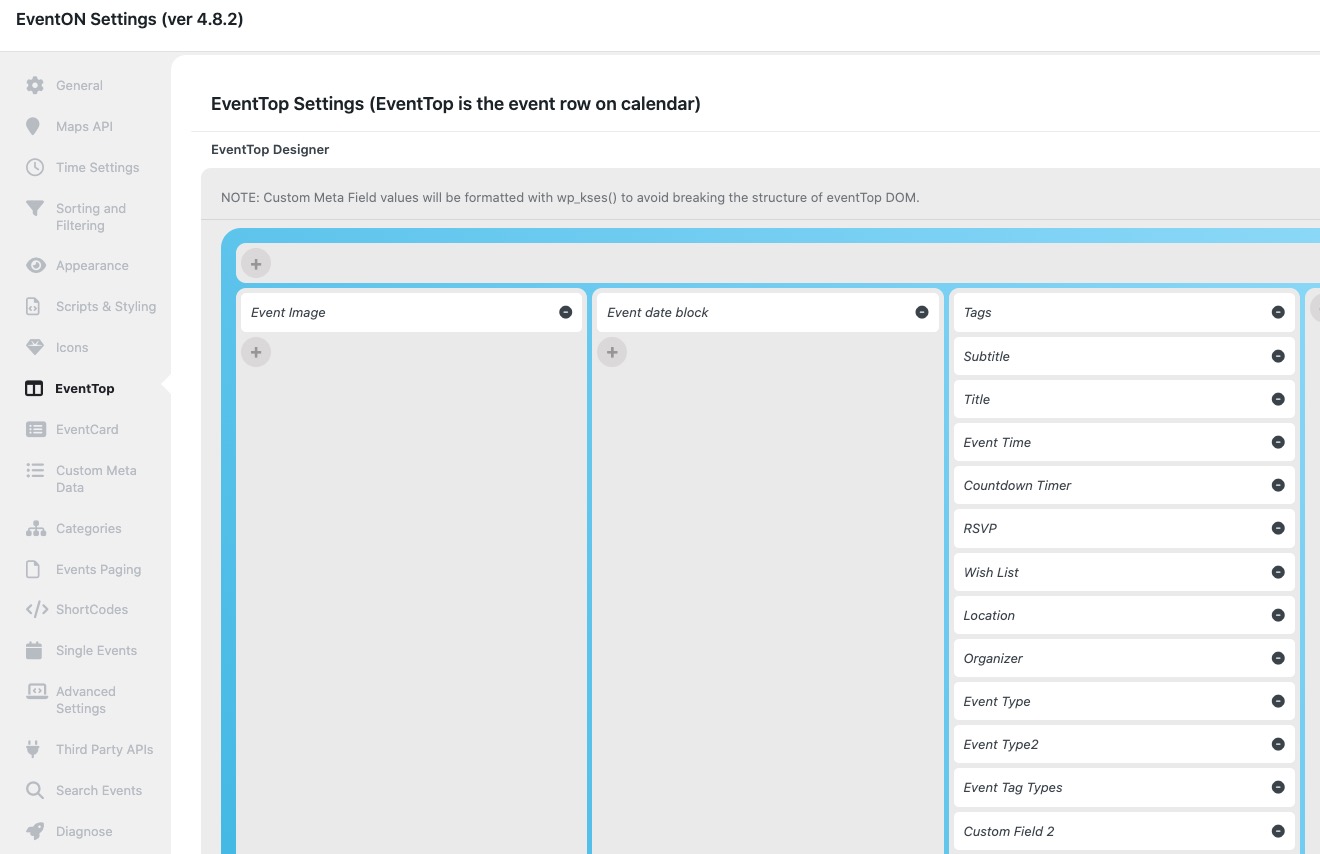The width and height of the screenshot is (1320, 854).
Task: Switch to ShortCodes tab
Action: coord(92,609)
